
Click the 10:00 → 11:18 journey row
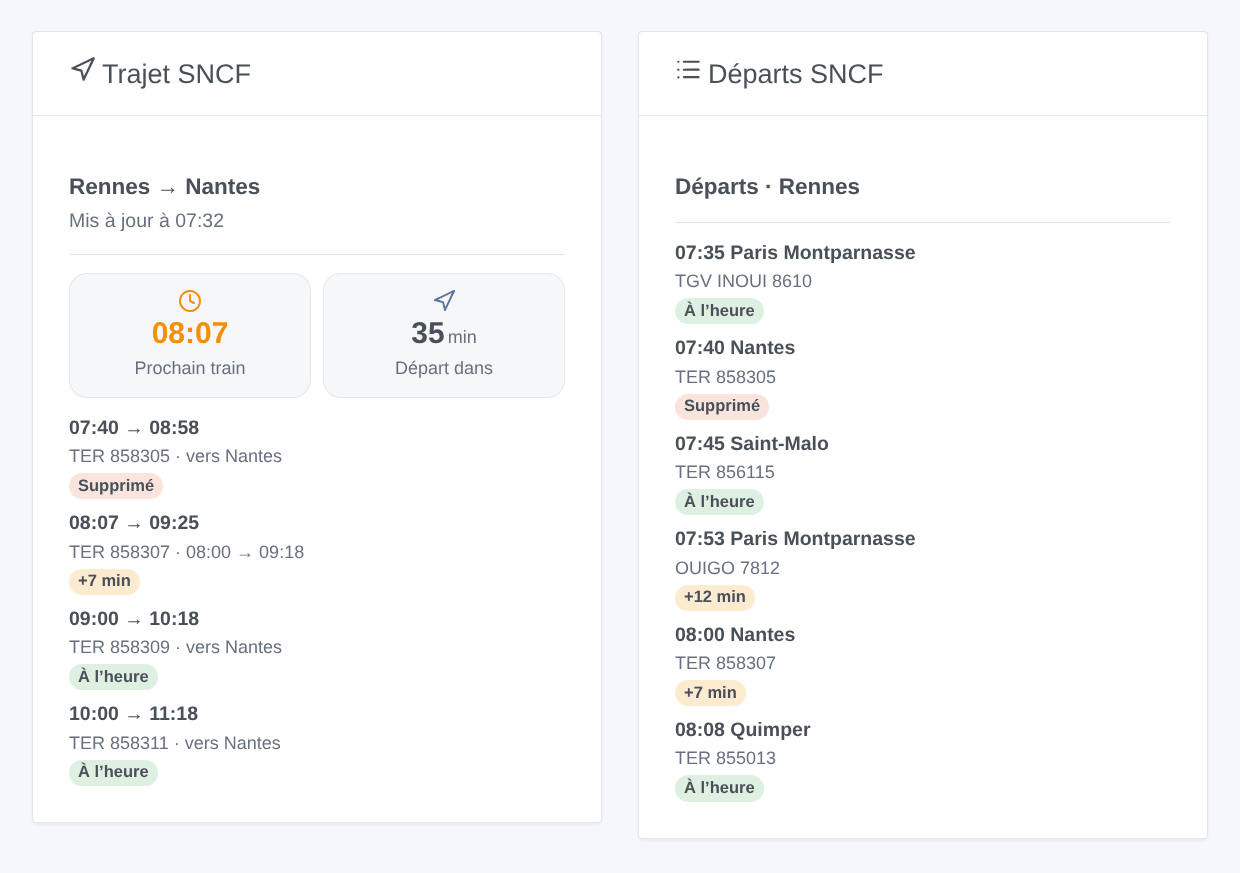point(134,714)
